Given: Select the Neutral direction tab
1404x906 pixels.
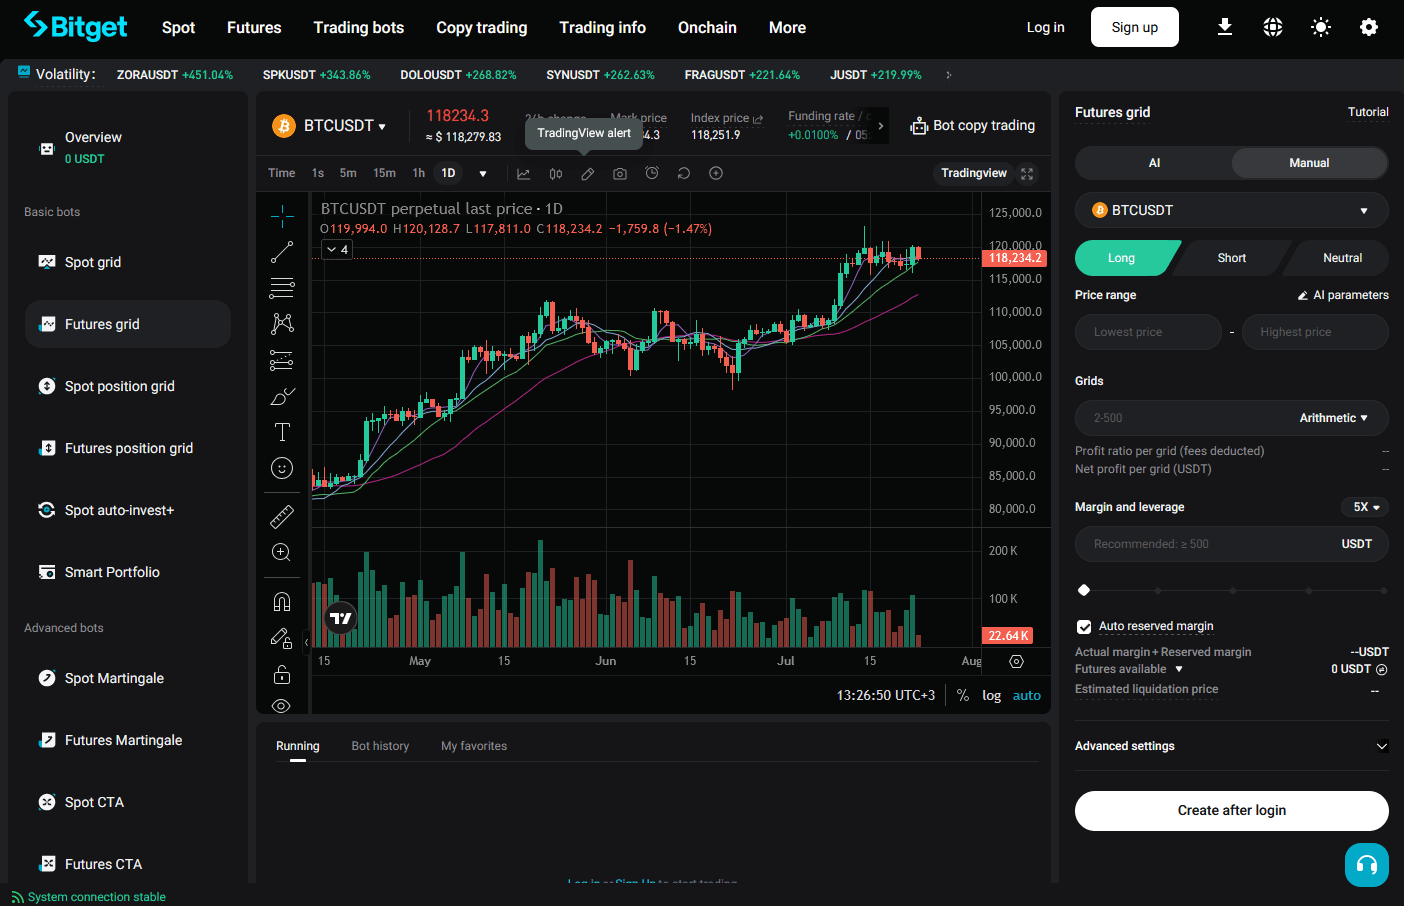Looking at the screenshot, I should 1342,258.
